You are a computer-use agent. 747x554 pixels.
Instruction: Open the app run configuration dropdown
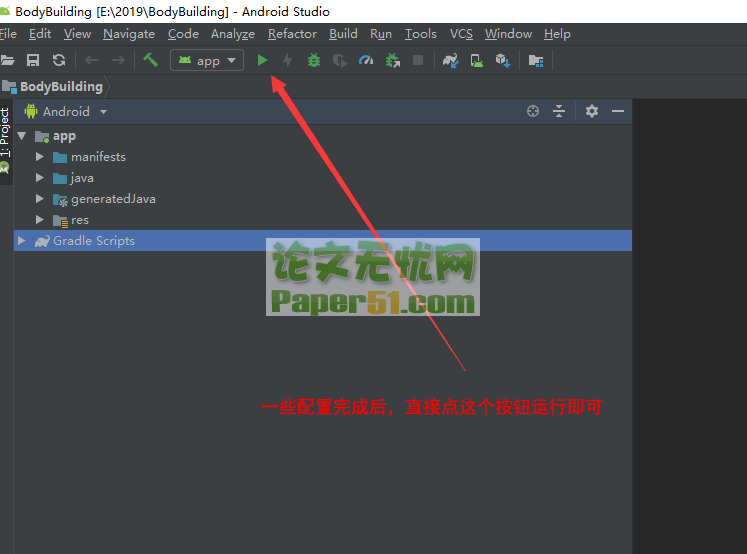pyautogui.click(x=207, y=60)
